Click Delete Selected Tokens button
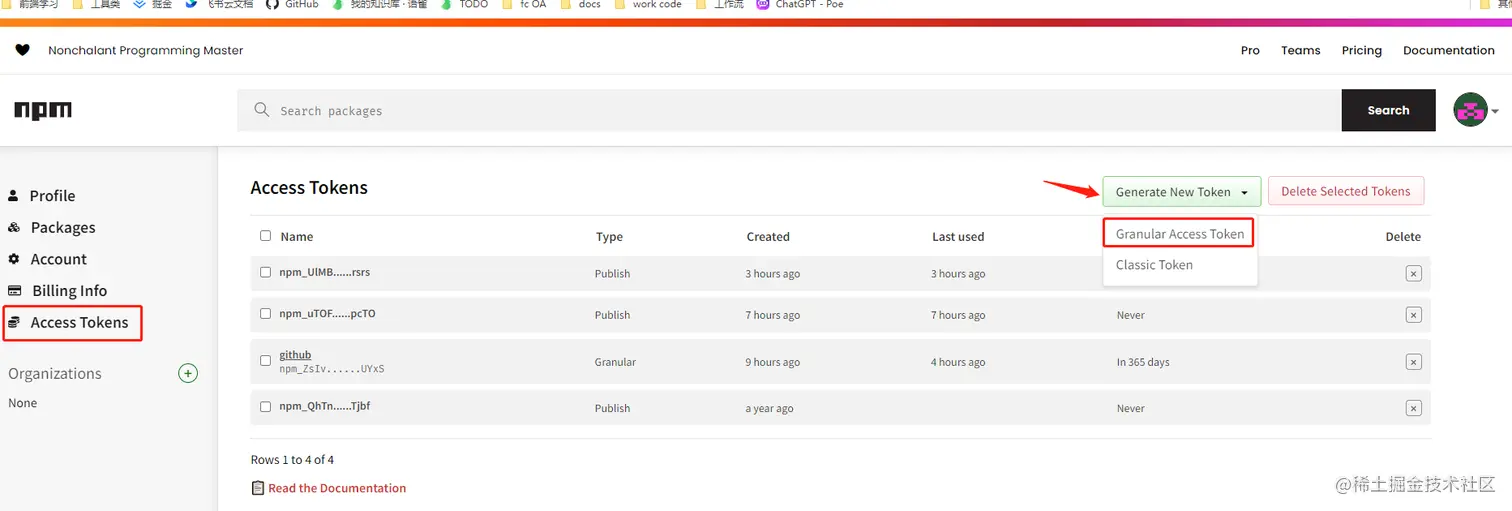This screenshot has width=1512, height=511. click(1346, 191)
